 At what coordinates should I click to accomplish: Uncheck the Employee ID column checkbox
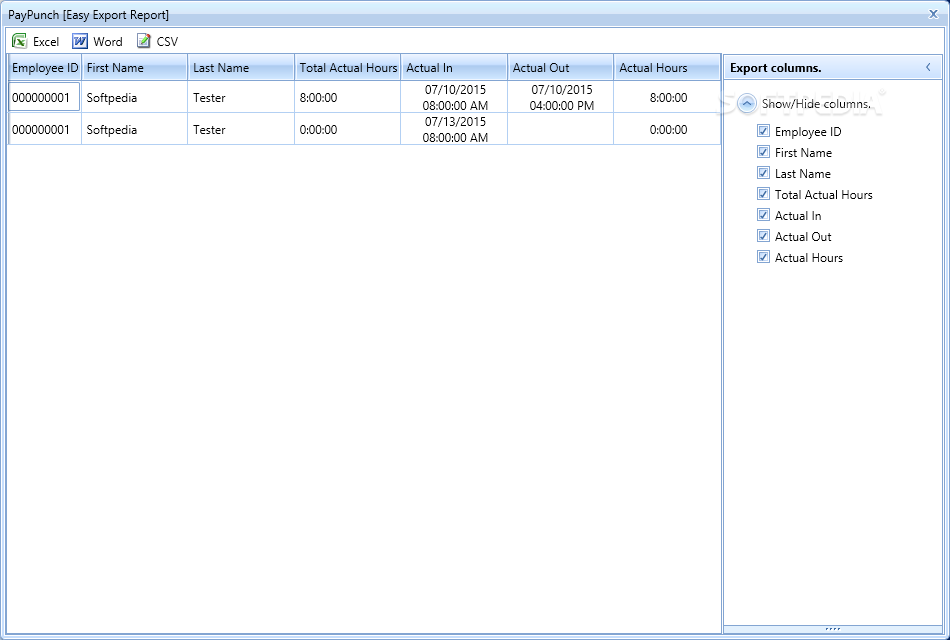[763, 131]
